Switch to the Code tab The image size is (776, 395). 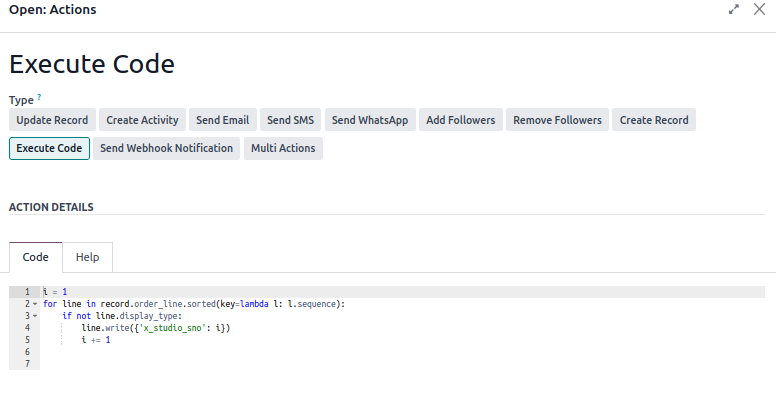(x=36, y=257)
